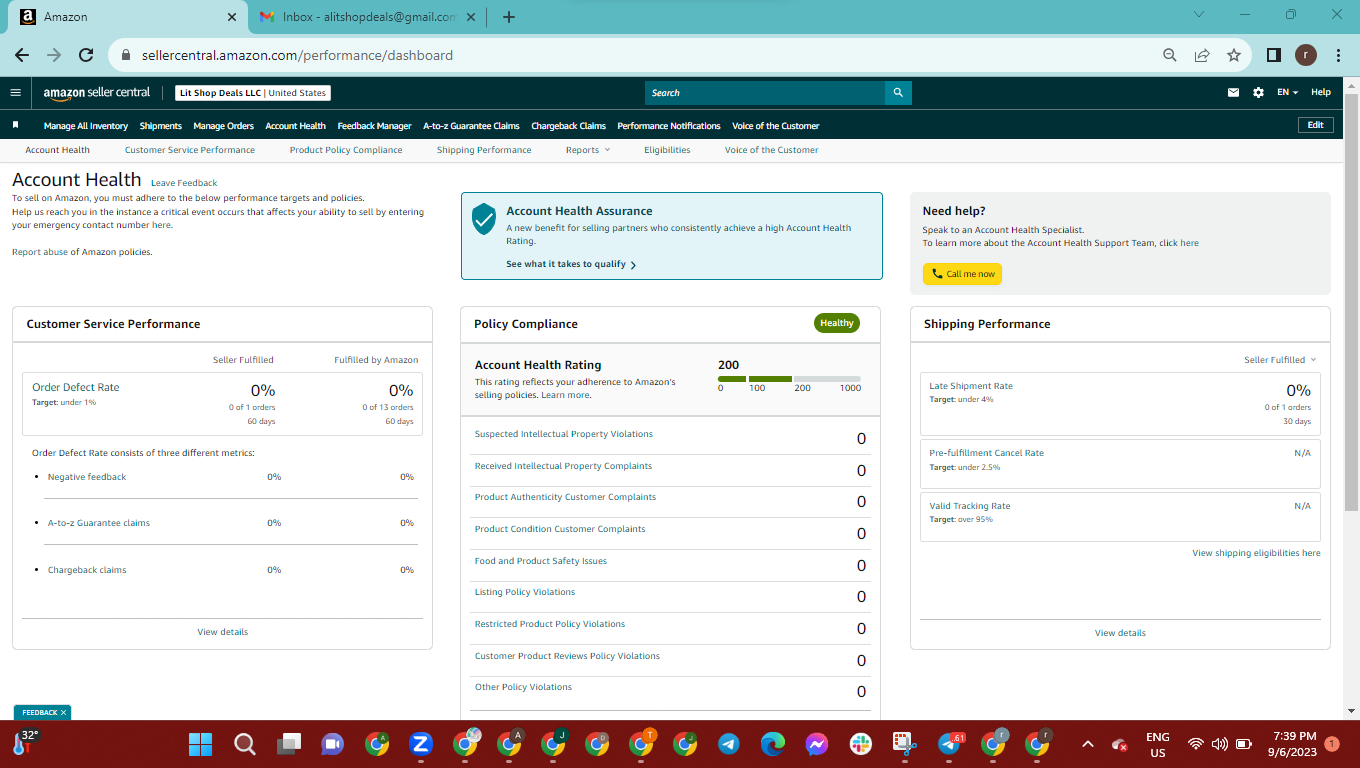Screen dimensions: 1360x768
Task: Click the Edit button in navigation bar
Action: 1315,125
